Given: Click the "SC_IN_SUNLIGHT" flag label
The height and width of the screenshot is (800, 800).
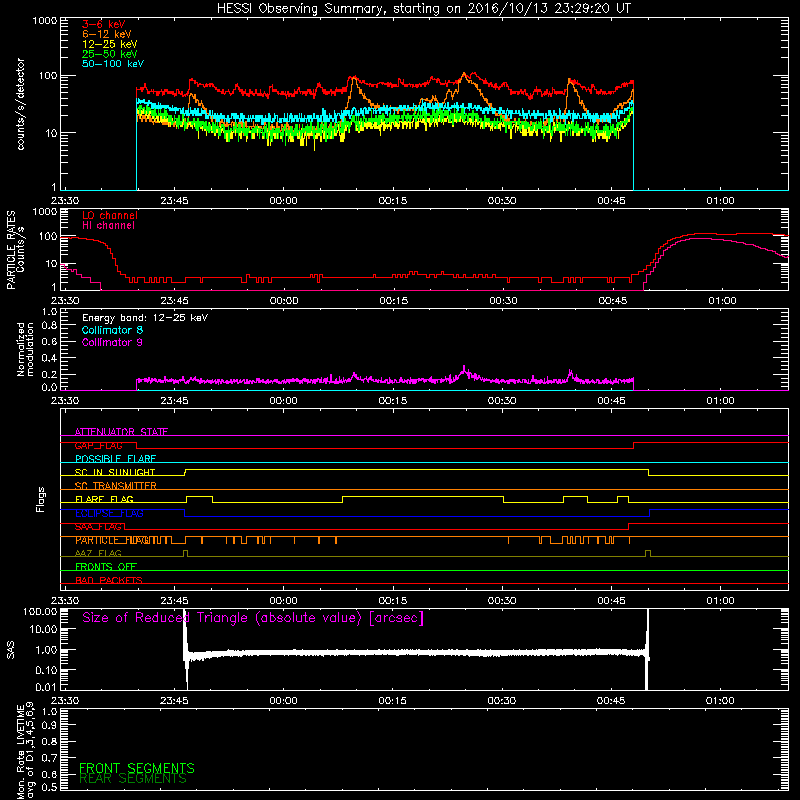Looking at the screenshot, I should click(x=115, y=472).
